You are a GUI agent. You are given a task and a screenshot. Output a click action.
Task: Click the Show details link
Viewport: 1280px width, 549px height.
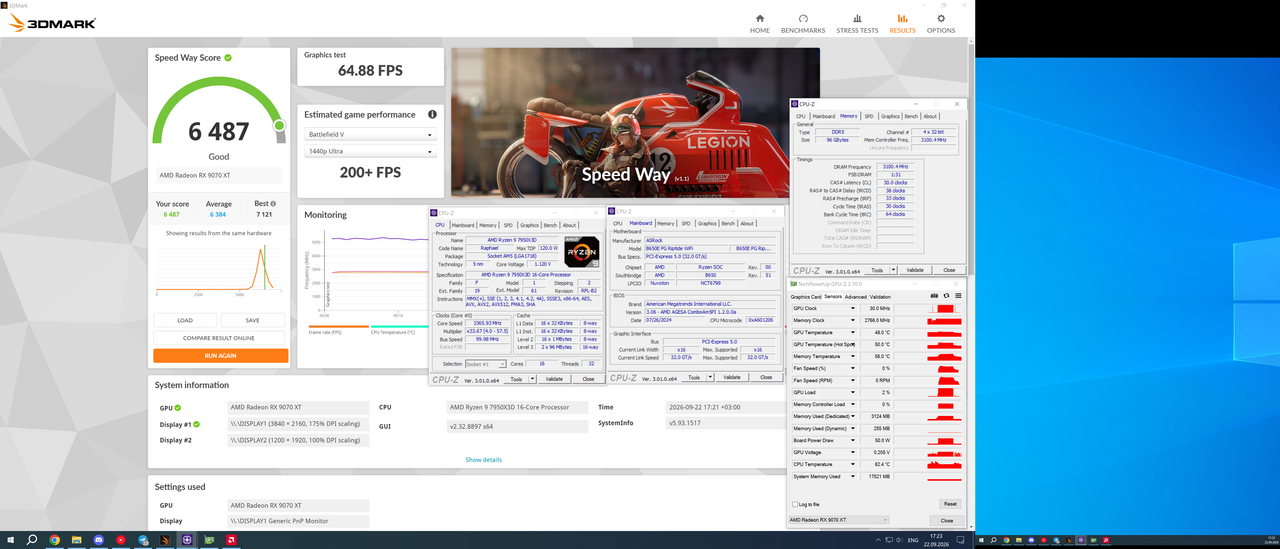pos(484,459)
